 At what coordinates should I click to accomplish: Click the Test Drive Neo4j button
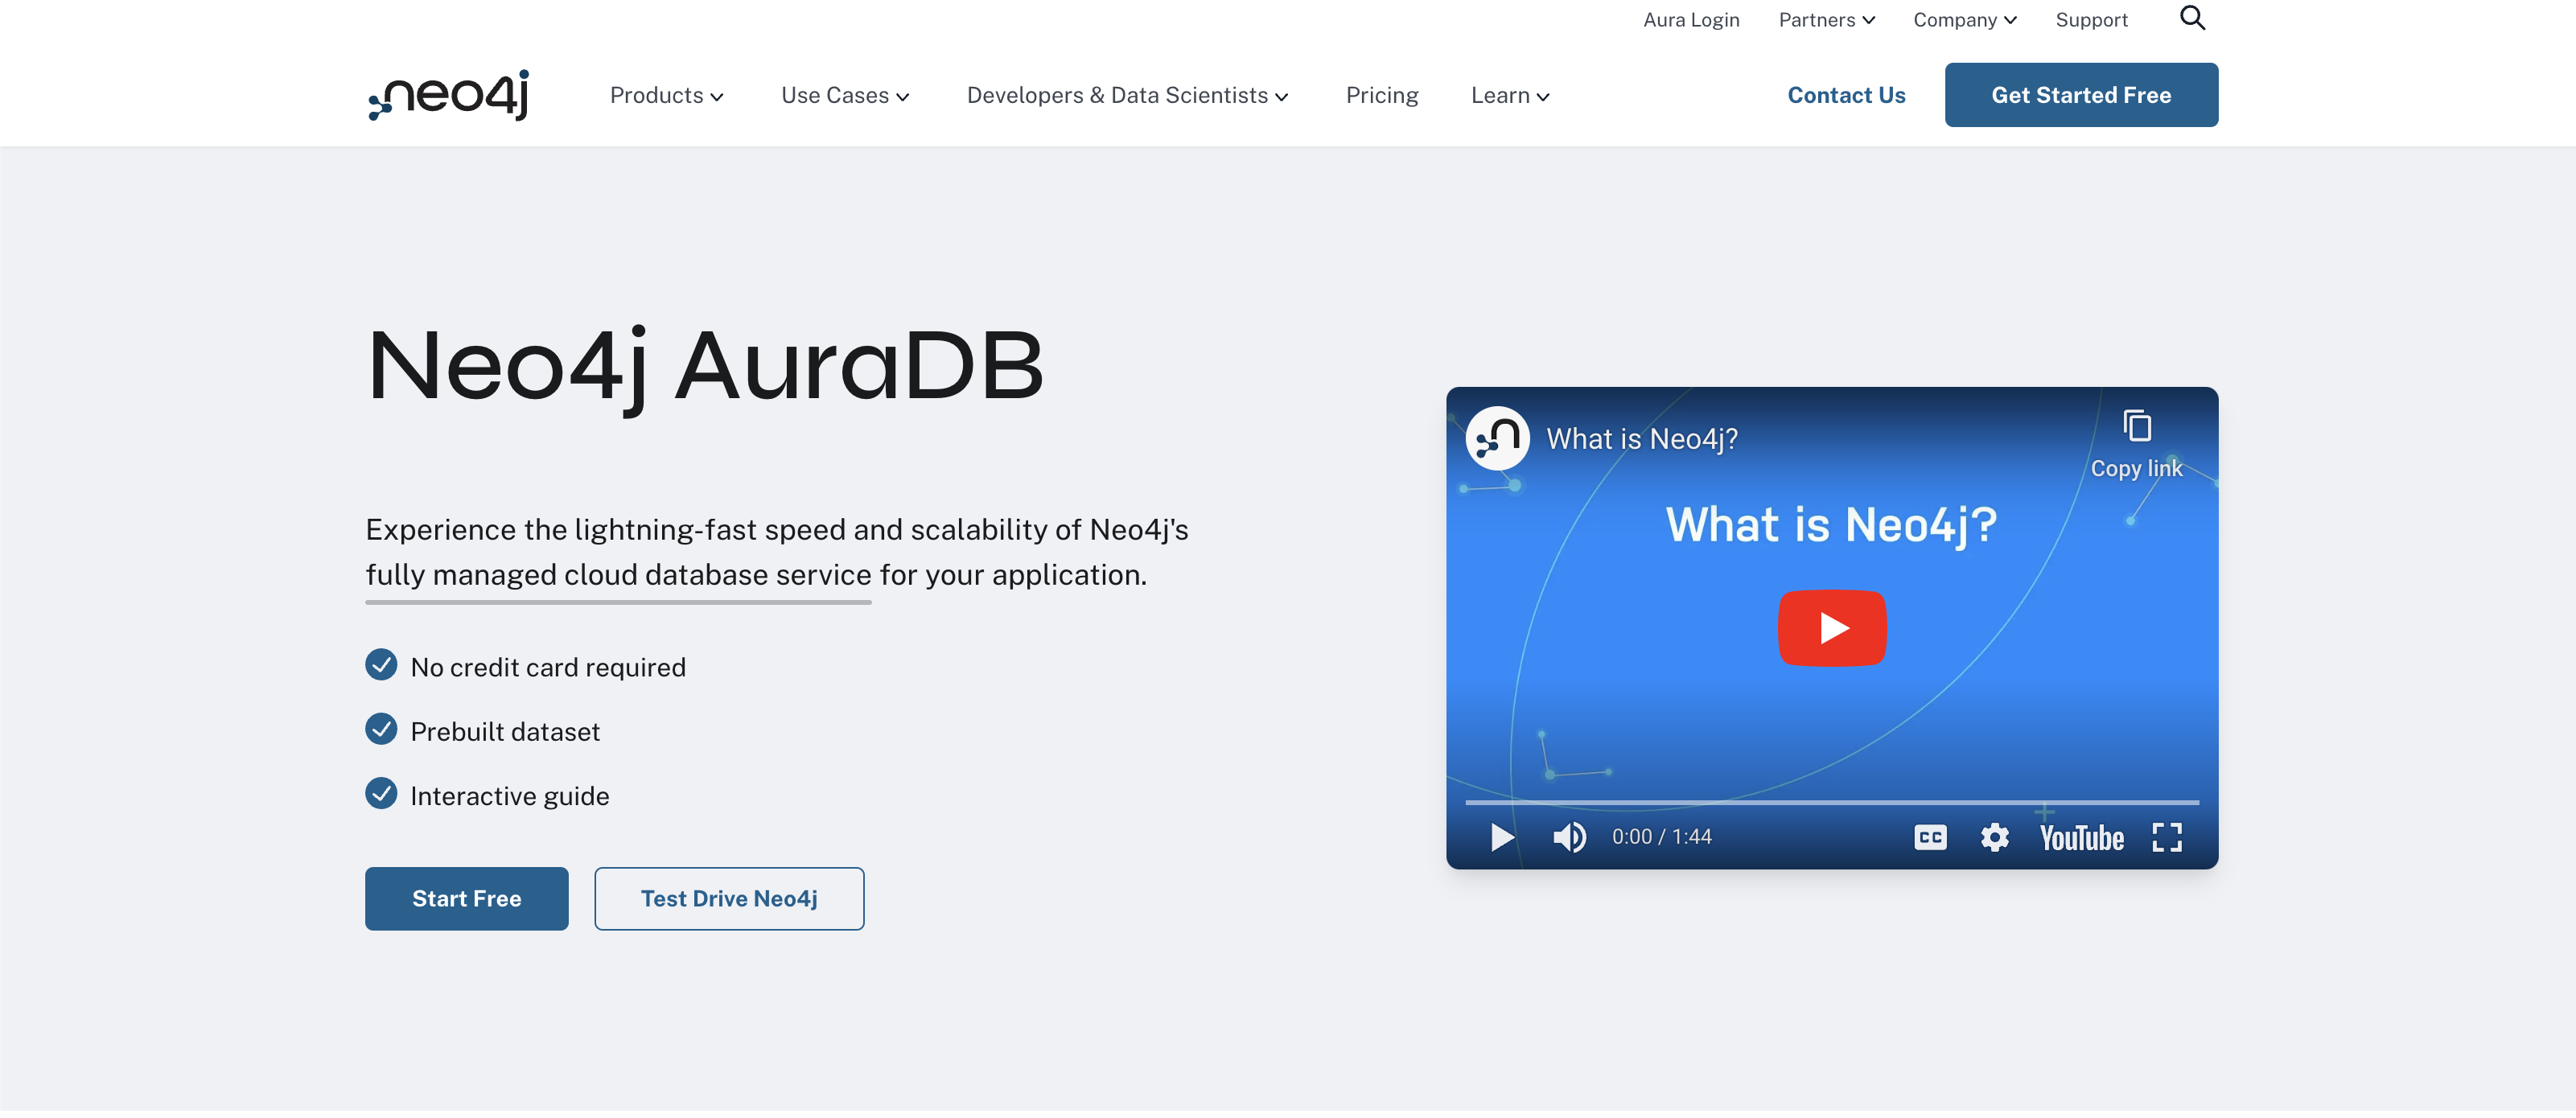729,898
